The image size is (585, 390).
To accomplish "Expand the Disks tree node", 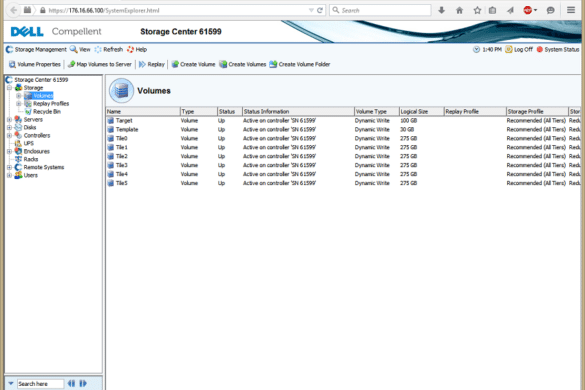I will pos(9,127).
